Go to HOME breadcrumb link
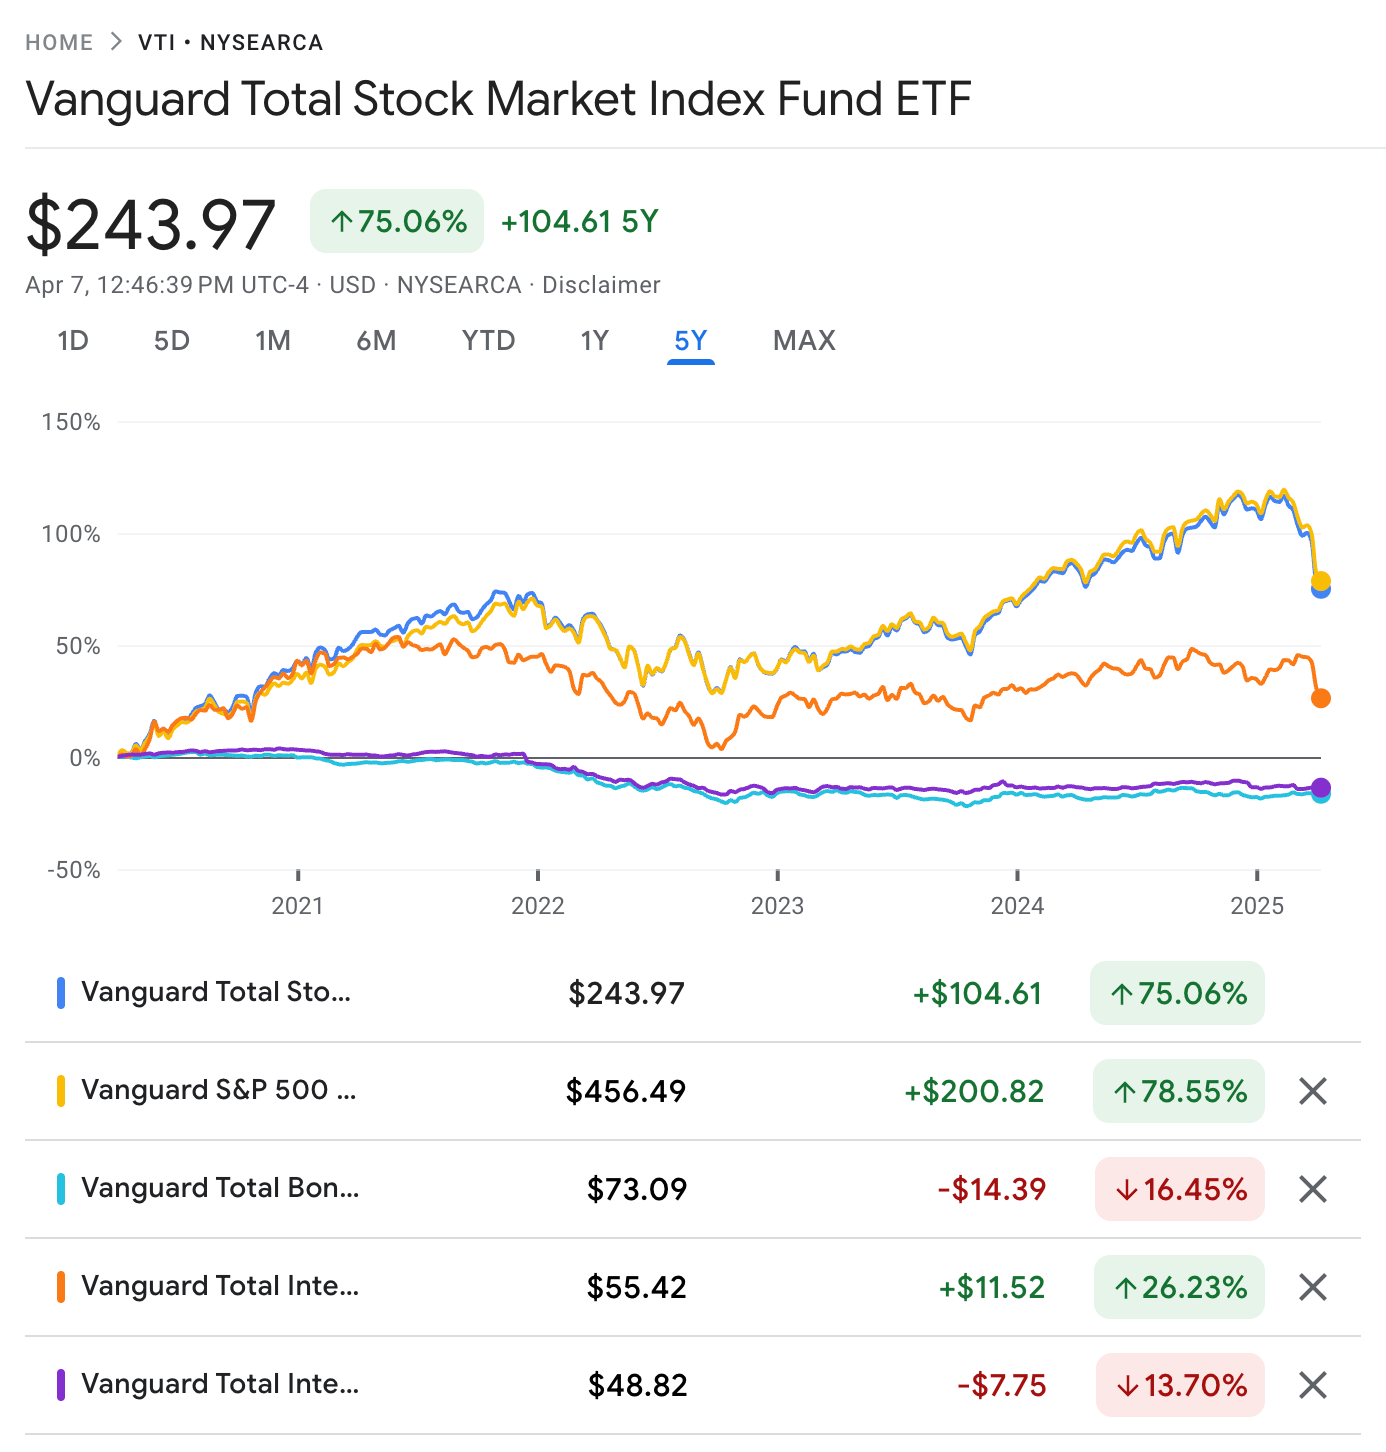 (x=59, y=42)
